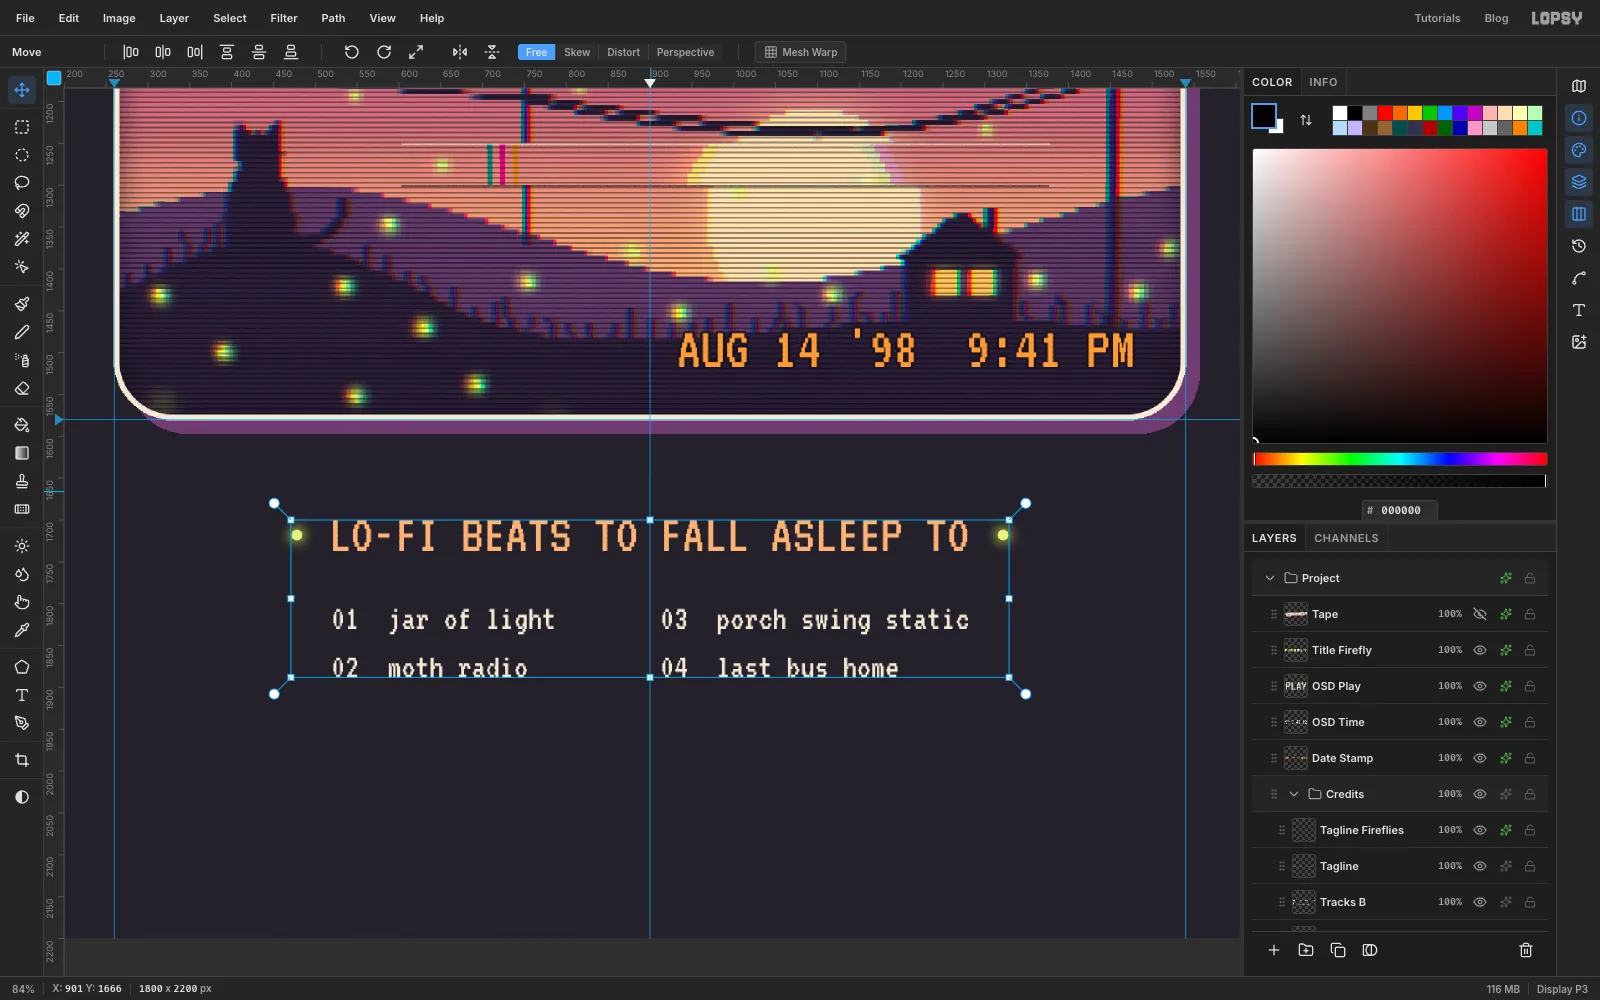Select the Tracks B layer thumbnail
Screen dimensions: 1600x1000
coord(1304,902)
